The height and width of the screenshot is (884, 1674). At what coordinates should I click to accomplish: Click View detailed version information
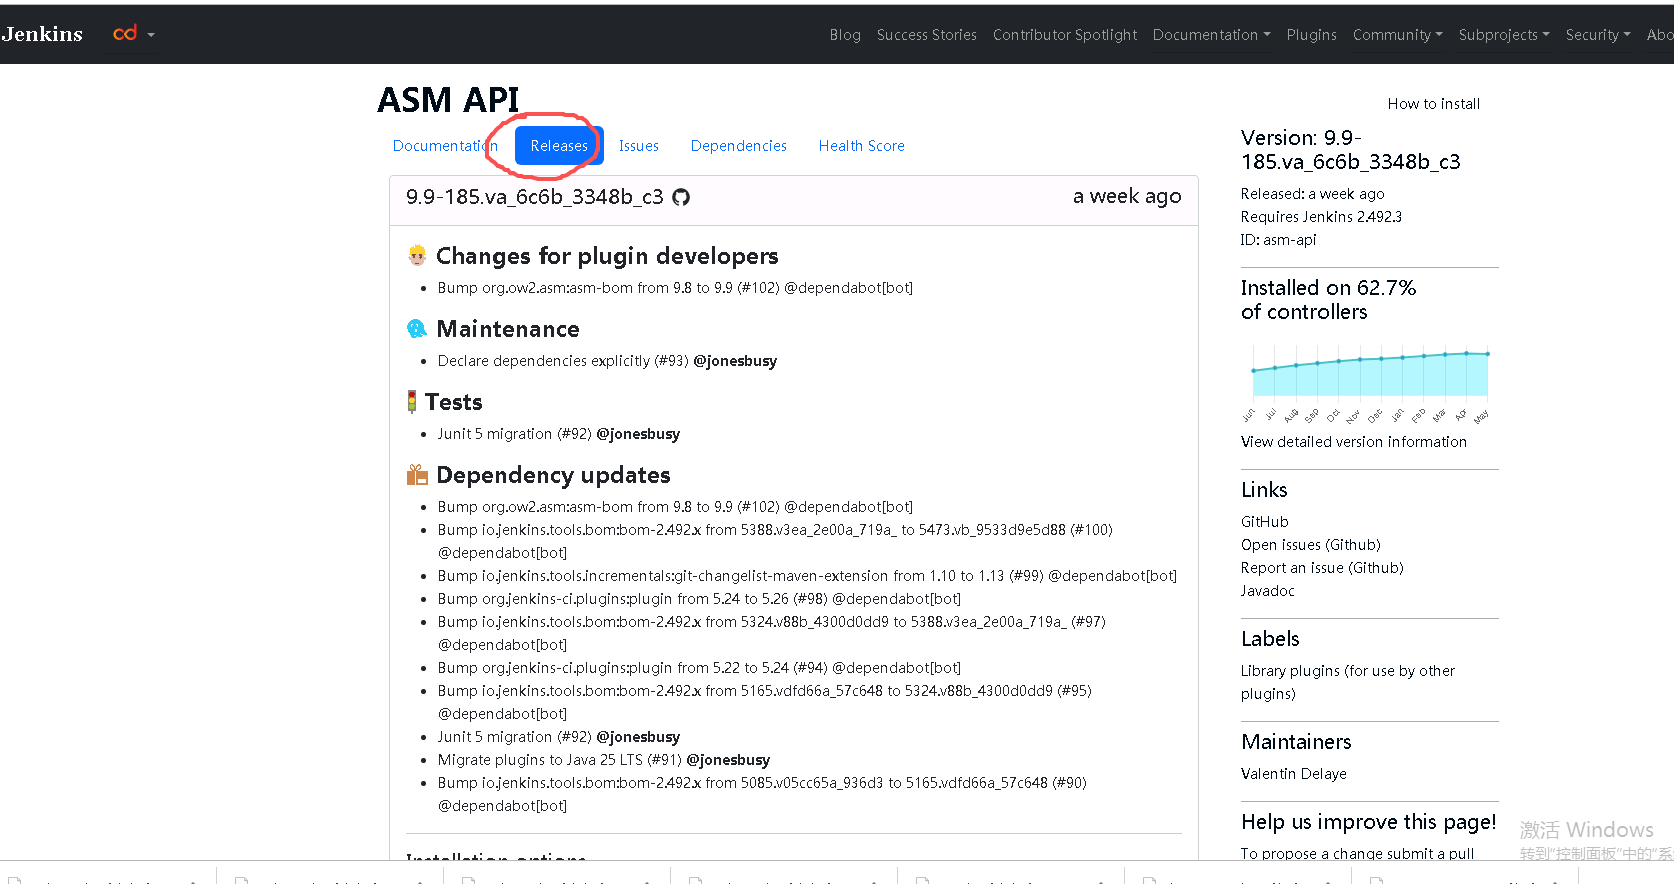(1353, 442)
